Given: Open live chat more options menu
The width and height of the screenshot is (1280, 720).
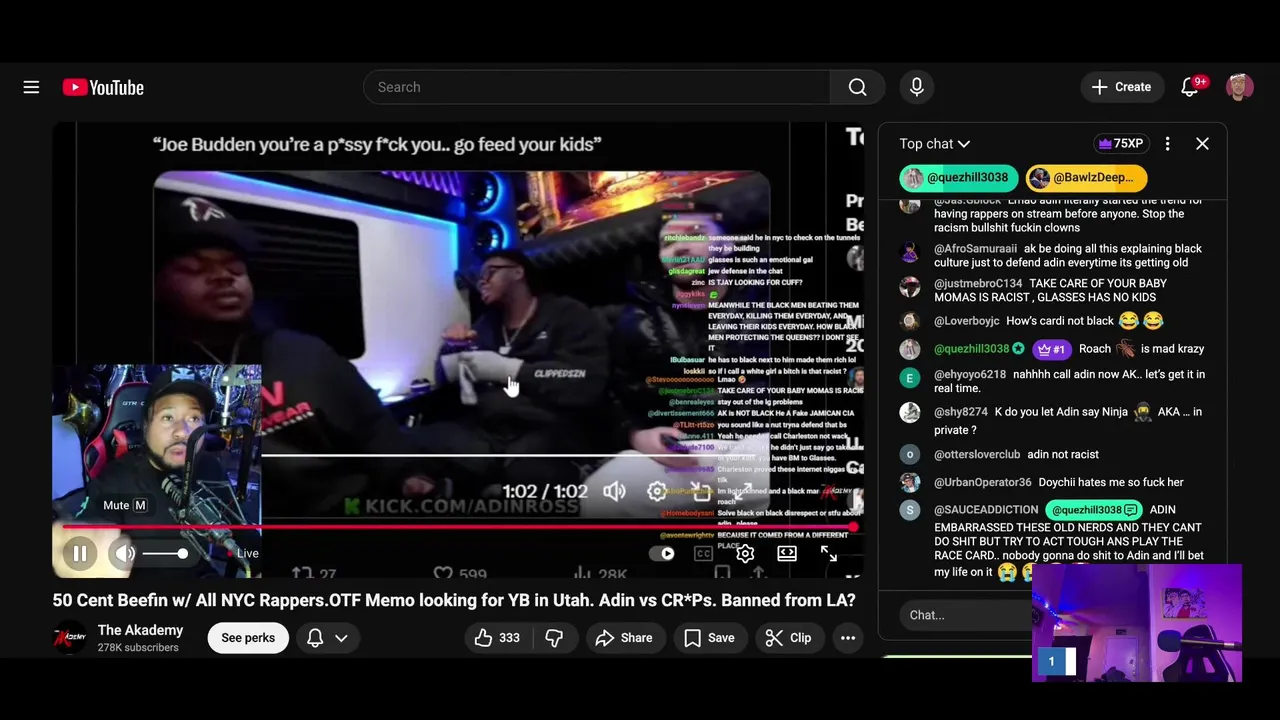Looking at the screenshot, I should coord(1167,144).
